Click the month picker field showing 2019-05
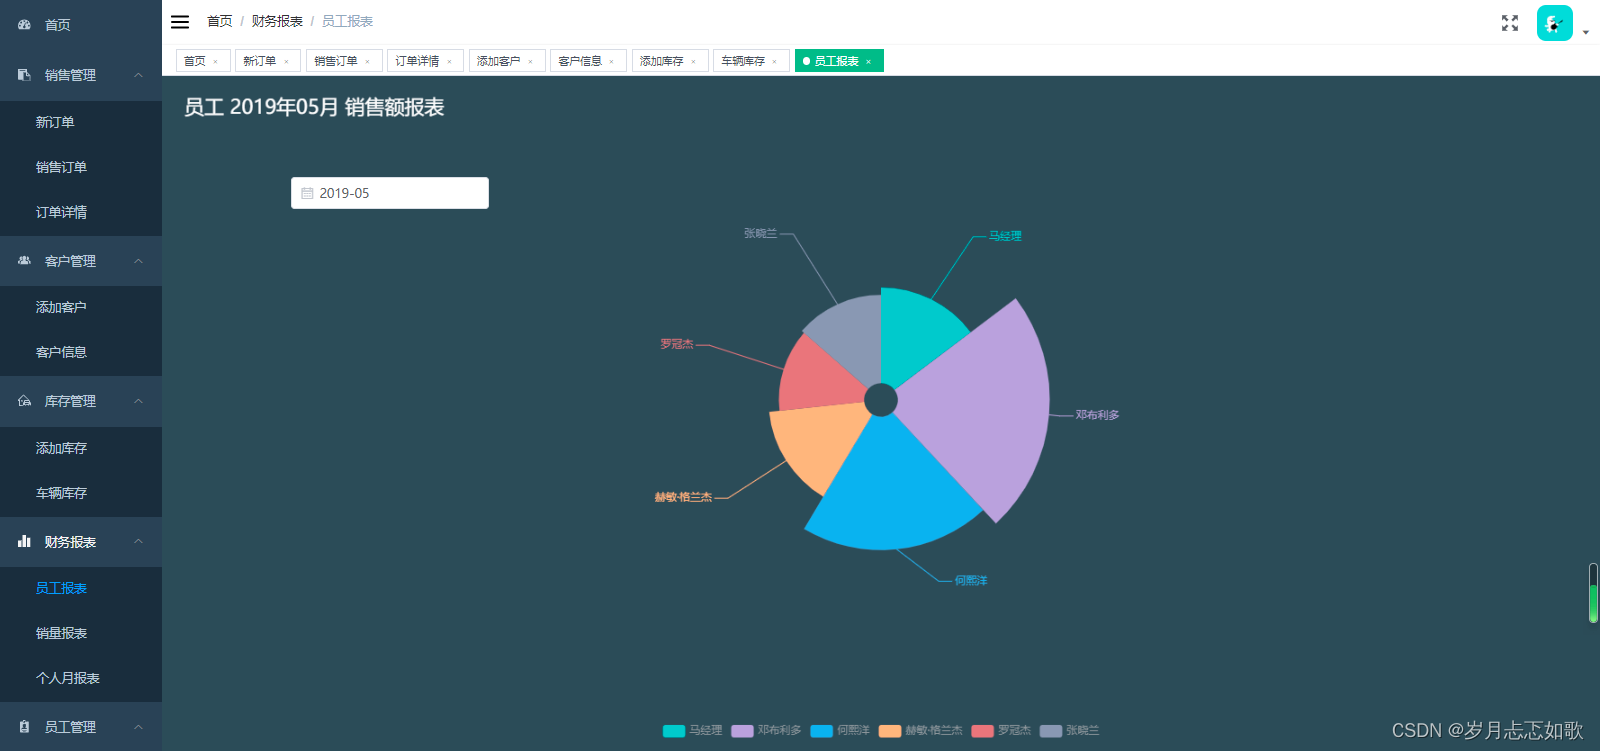Image resolution: width=1600 pixels, height=751 pixels. (390, 193)
